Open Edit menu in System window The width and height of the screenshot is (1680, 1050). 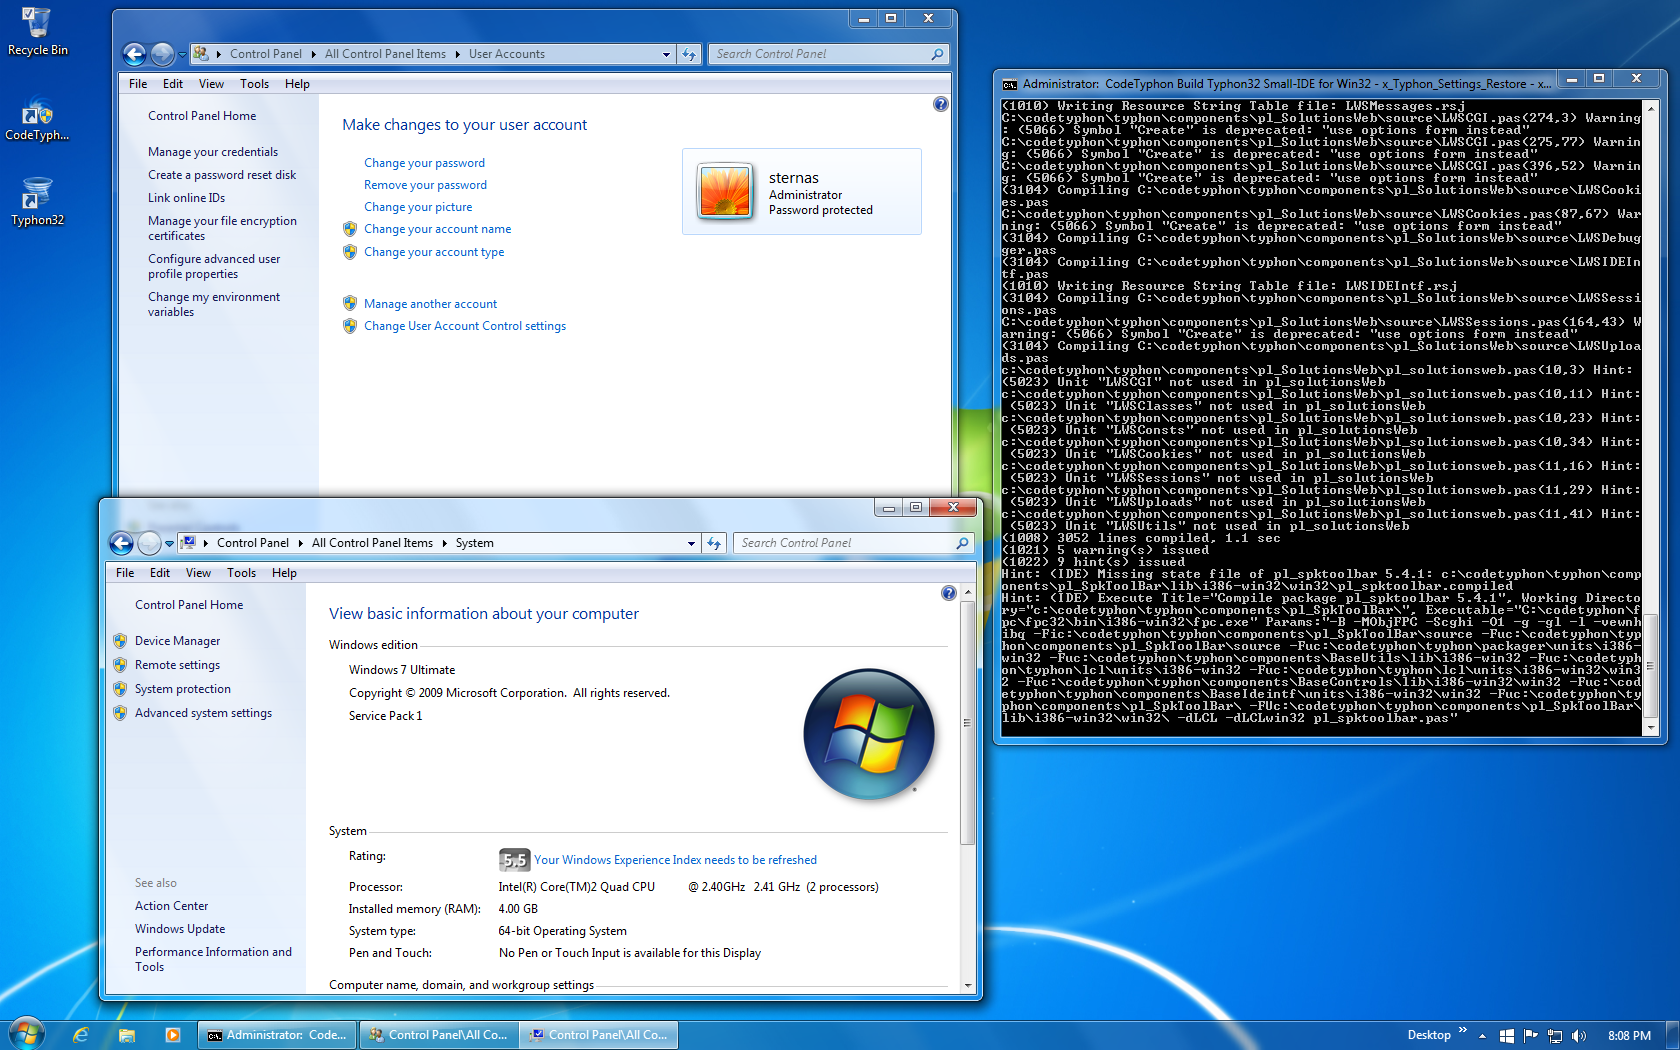160,573
